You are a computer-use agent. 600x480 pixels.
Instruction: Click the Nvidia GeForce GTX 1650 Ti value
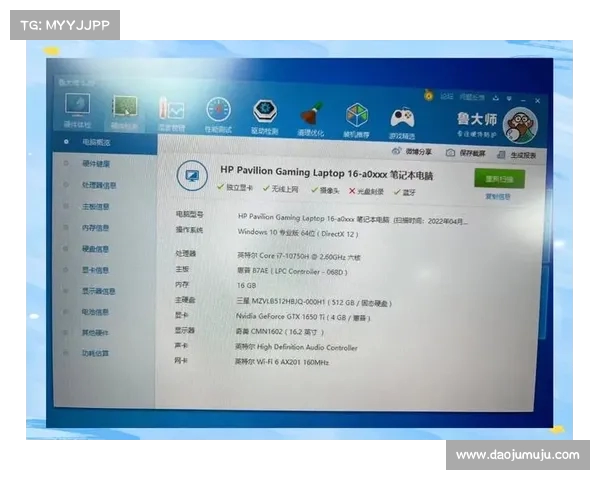303,317
